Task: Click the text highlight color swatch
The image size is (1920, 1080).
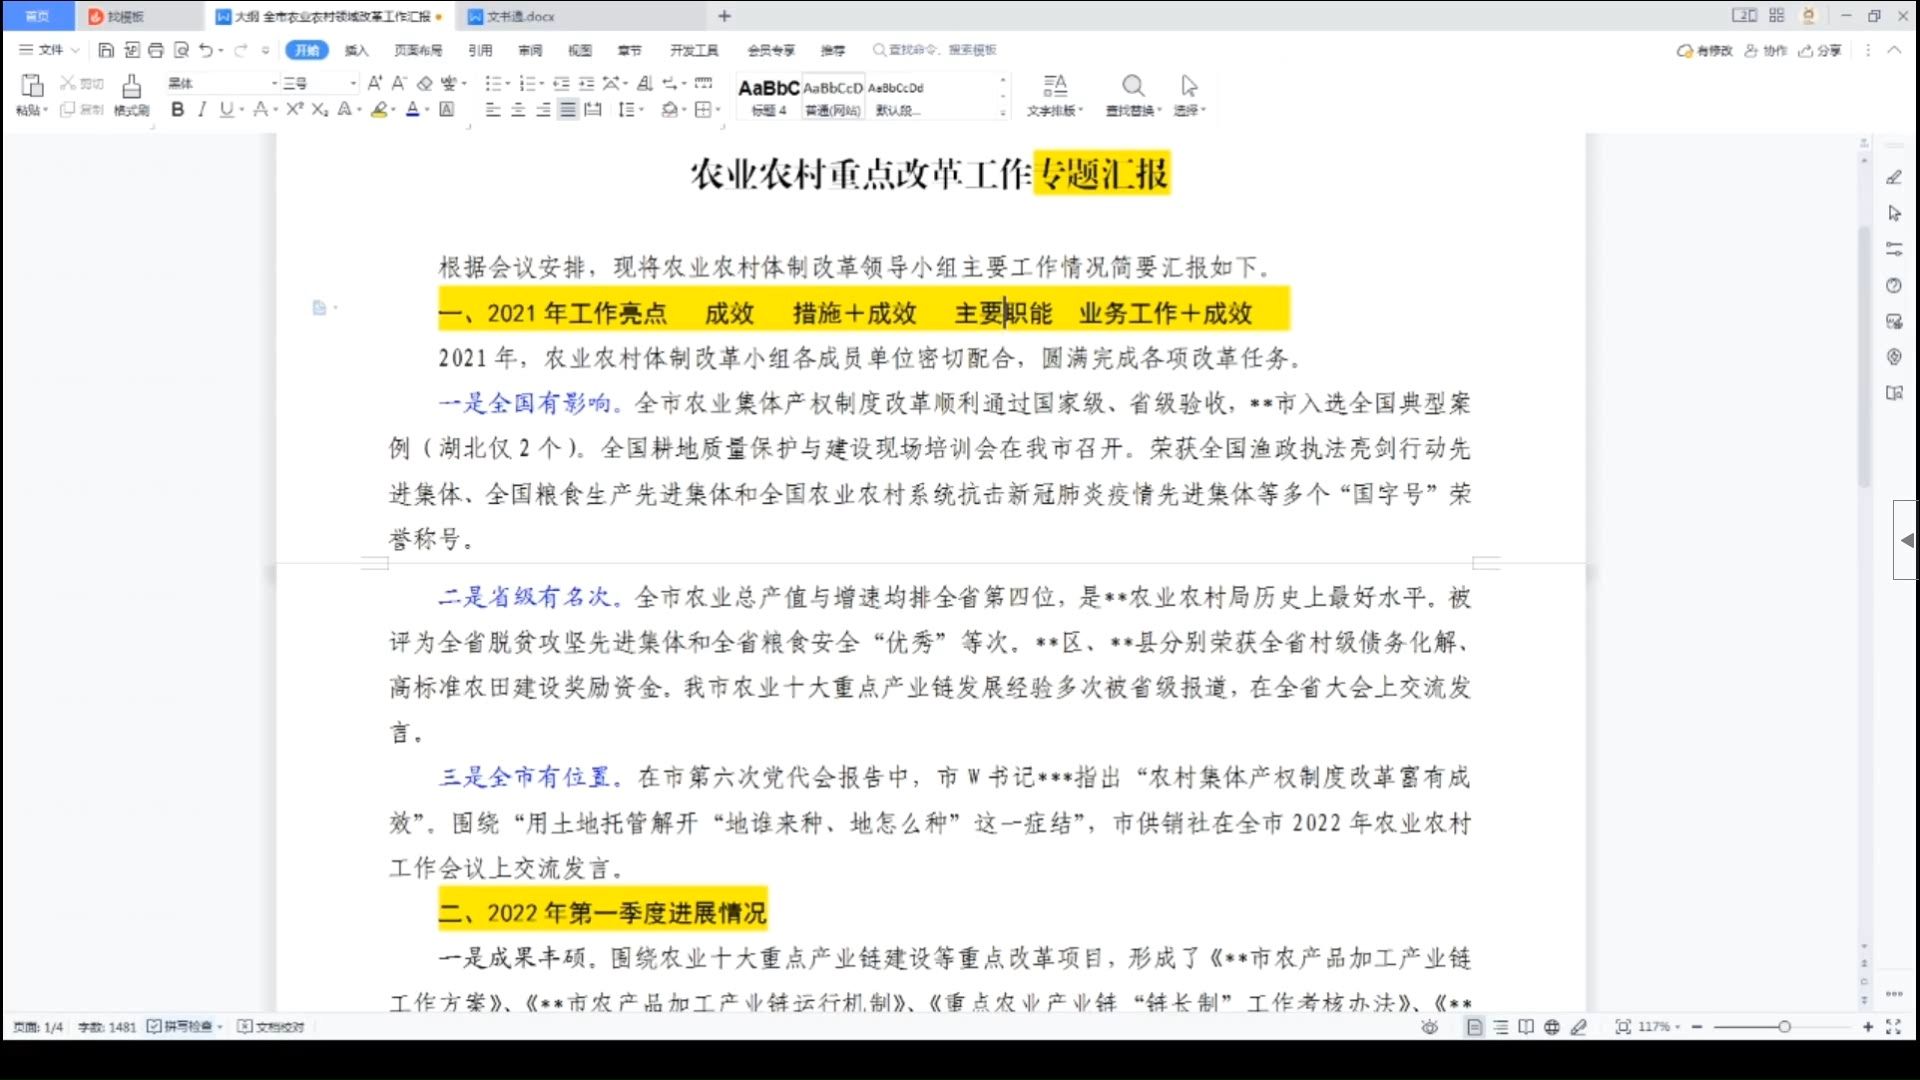Action: [x=379, y=110]
